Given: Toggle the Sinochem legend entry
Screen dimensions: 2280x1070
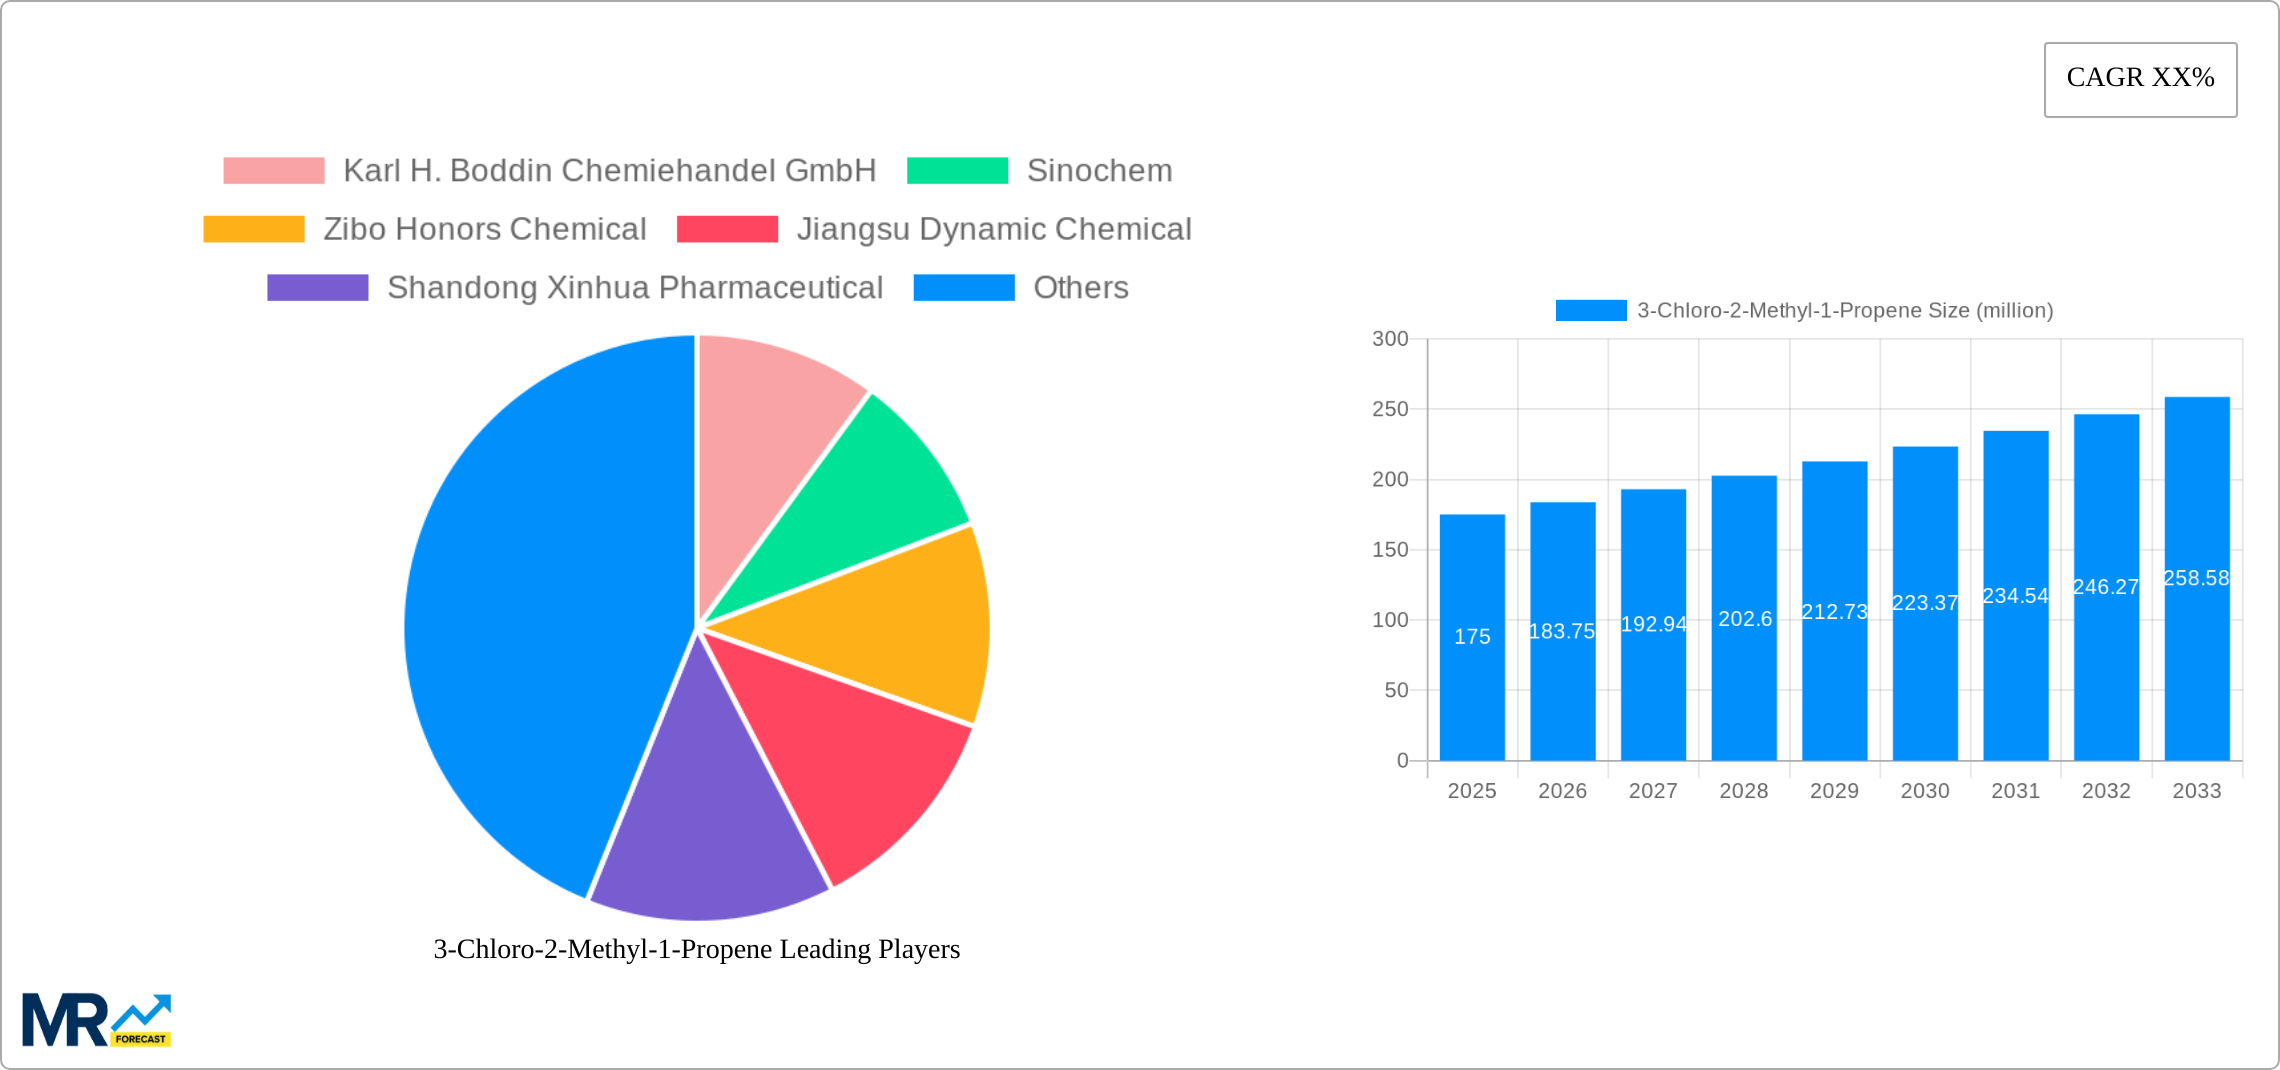Looking at the screenshot, I should pos(1100,169).
